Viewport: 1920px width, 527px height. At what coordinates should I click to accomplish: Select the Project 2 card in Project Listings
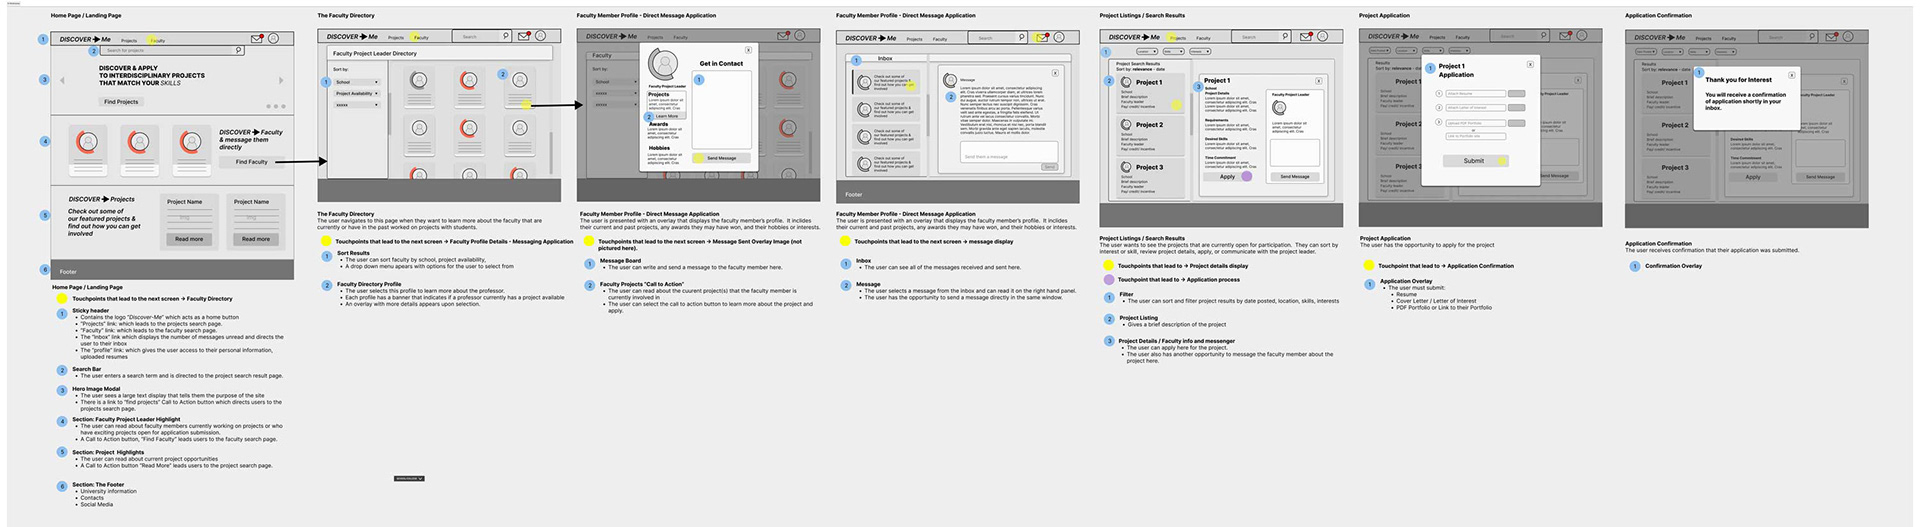[x=1150, y=135]
